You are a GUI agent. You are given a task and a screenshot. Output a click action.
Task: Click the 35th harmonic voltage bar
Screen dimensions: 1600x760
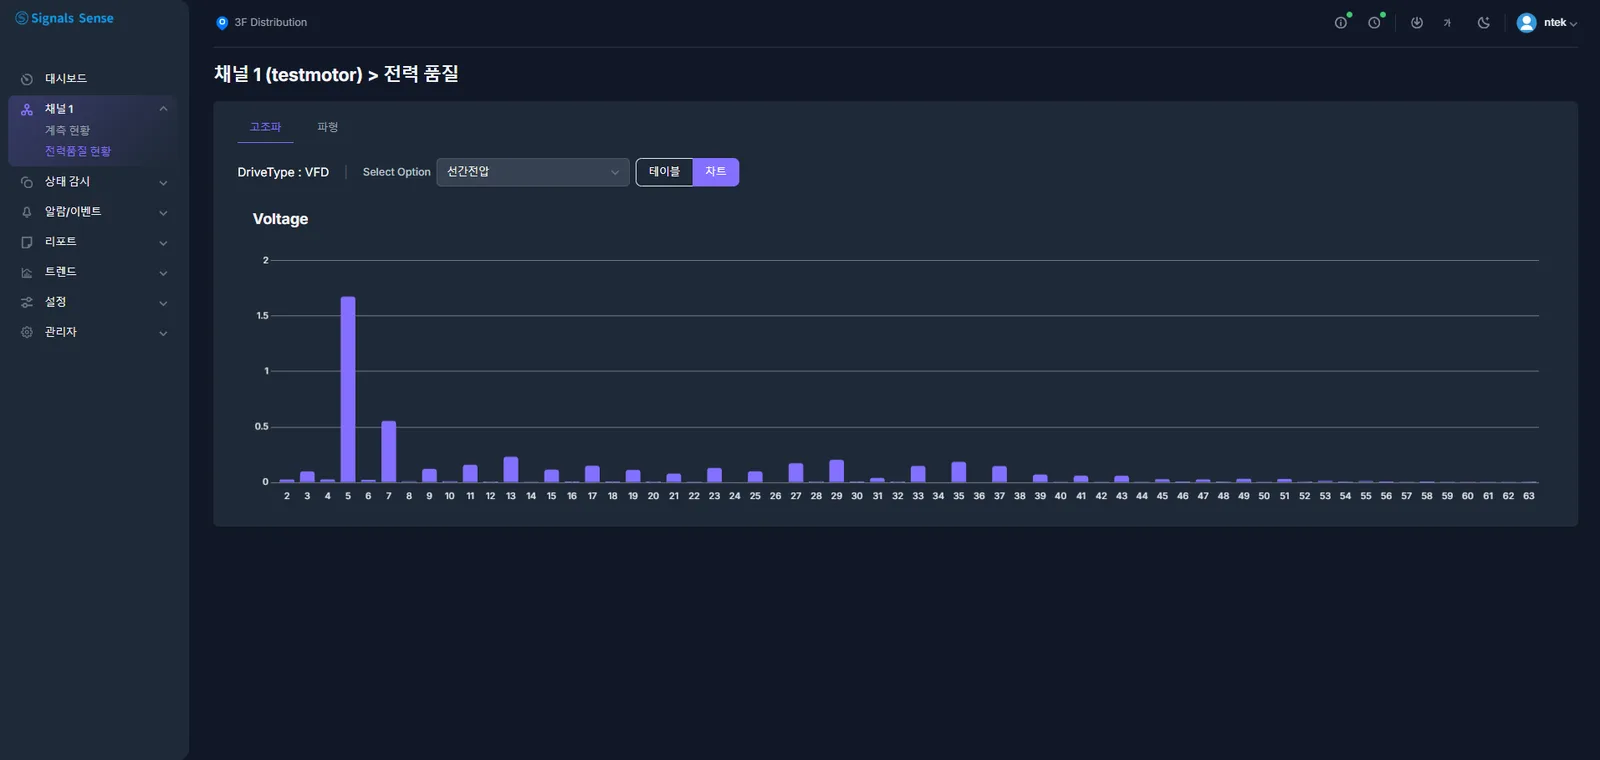(x=959, y=473)
